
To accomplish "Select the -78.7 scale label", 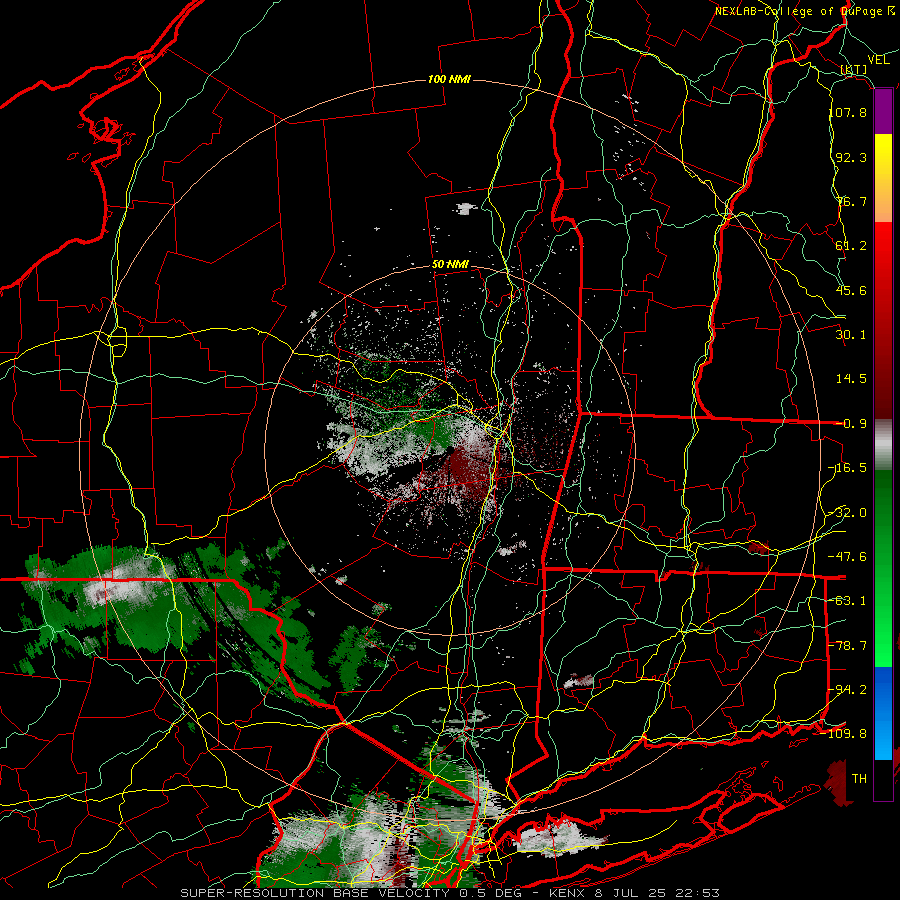I will point(848,646).
